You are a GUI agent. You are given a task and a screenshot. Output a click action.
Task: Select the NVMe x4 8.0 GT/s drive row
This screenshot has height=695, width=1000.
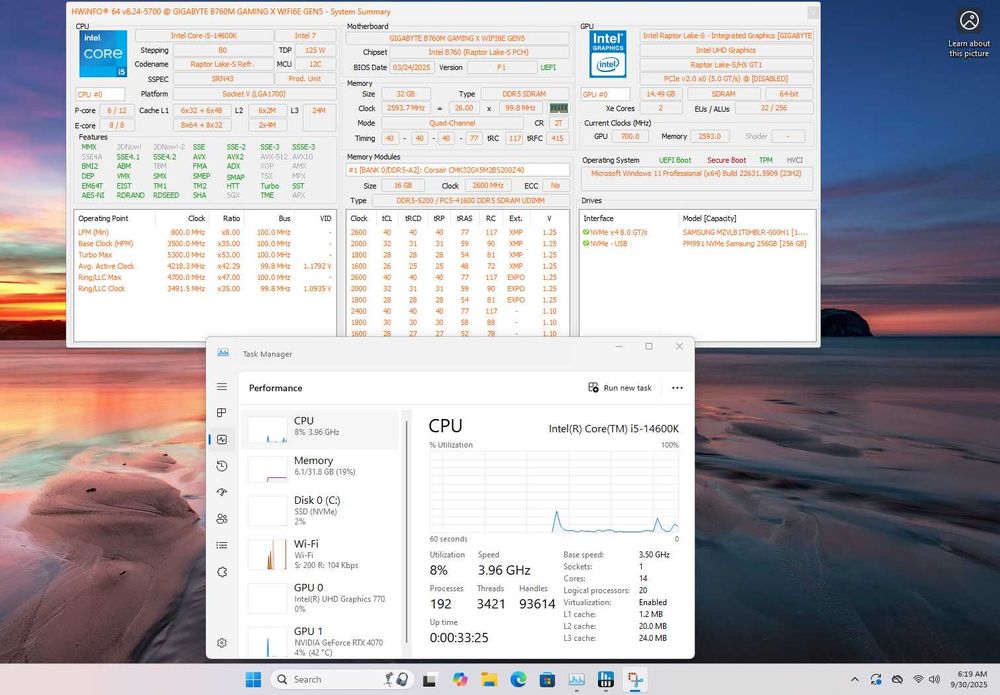pyautogui.click(x=698, y=232)
